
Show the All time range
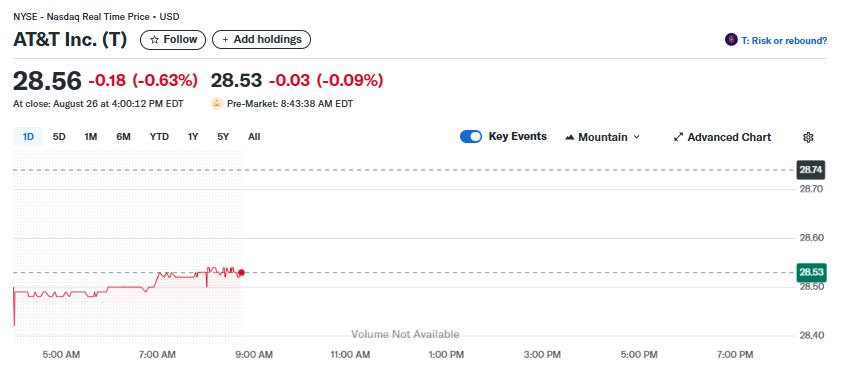254,137
